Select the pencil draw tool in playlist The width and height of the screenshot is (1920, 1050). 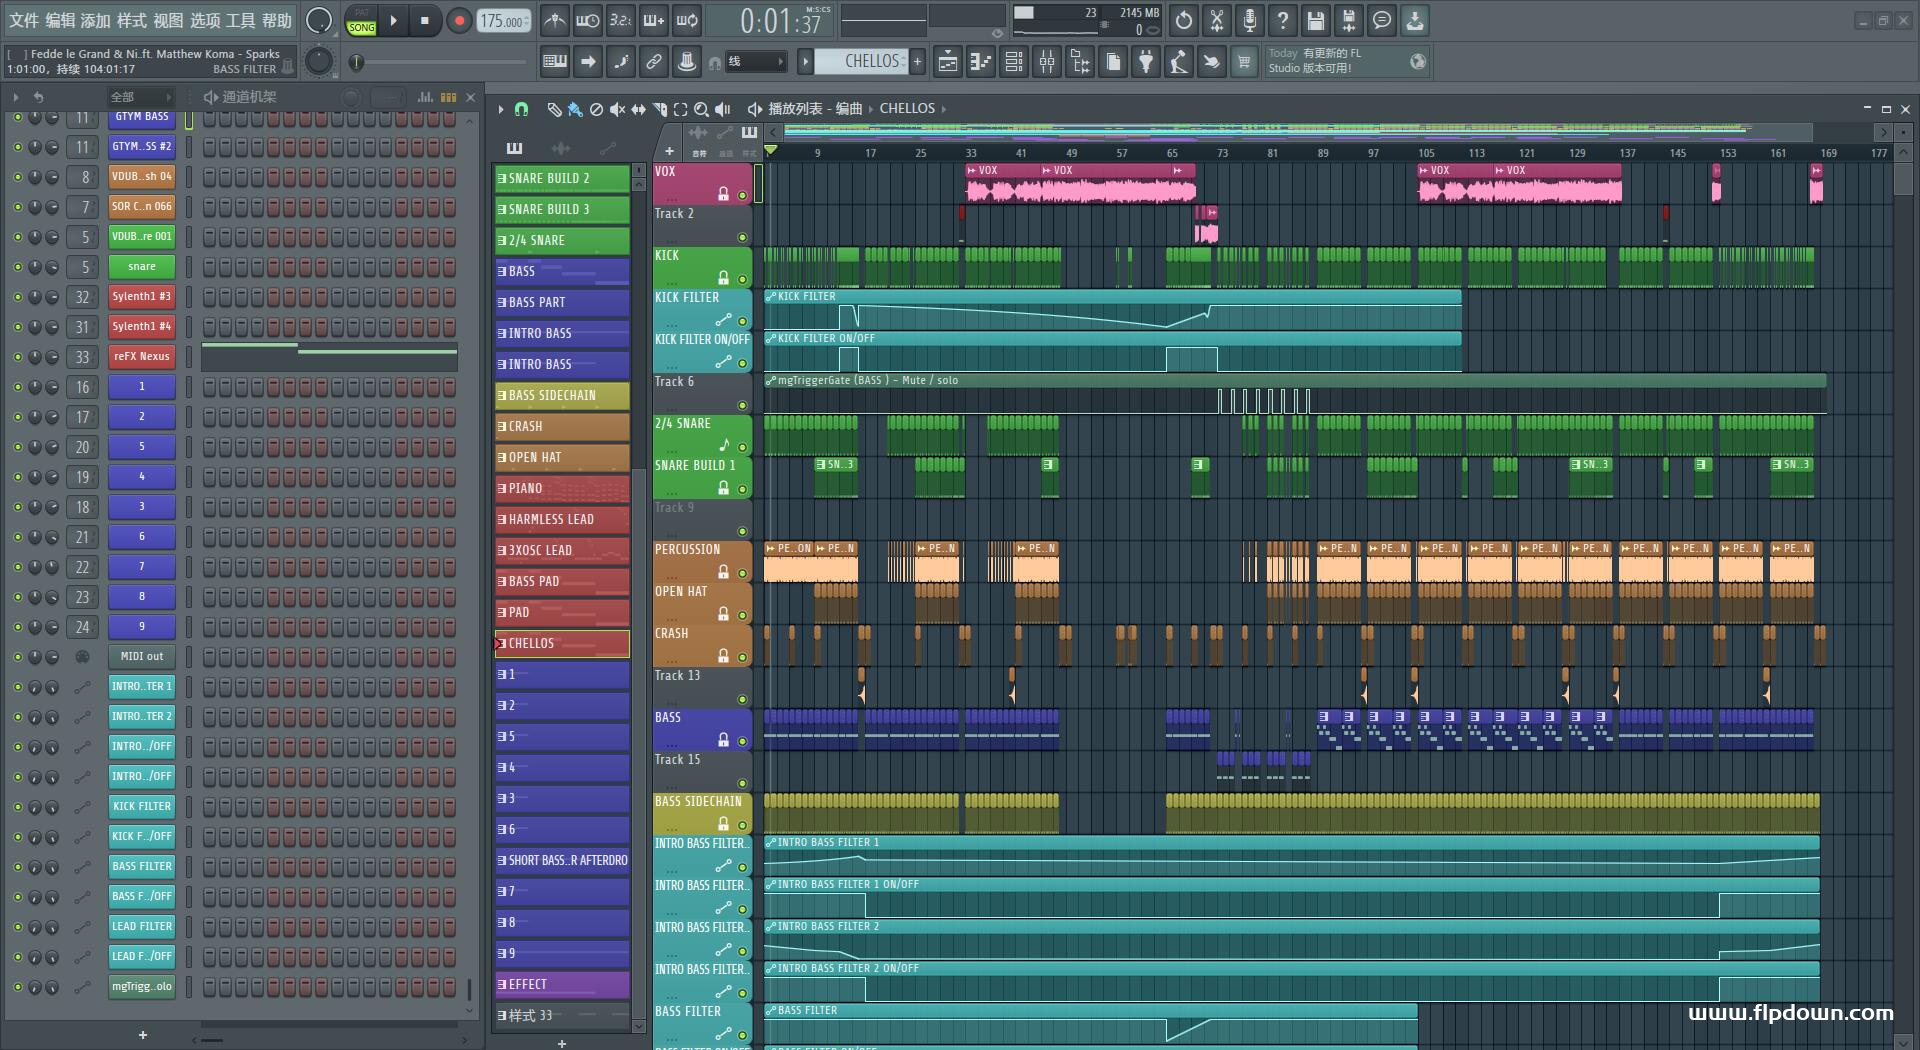(x=553, y=109)
